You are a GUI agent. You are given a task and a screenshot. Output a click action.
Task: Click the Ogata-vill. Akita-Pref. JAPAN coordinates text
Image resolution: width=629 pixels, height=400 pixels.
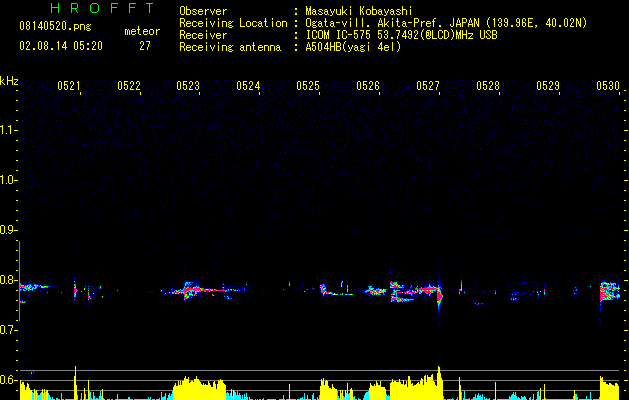click(446, 23)
